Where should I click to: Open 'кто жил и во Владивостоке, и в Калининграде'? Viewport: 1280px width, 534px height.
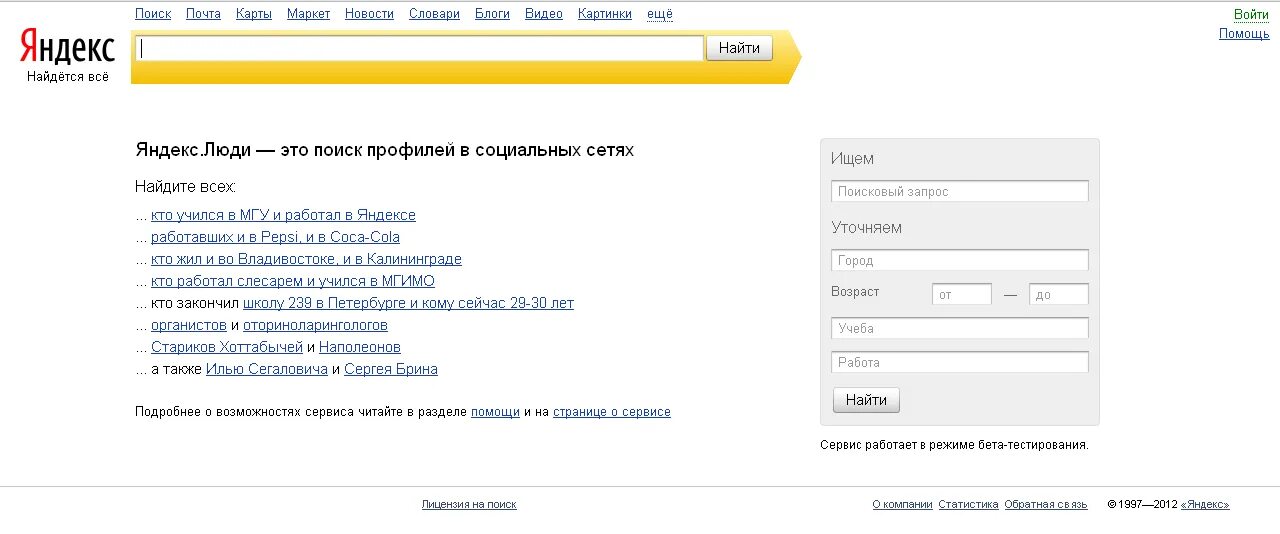306,259
